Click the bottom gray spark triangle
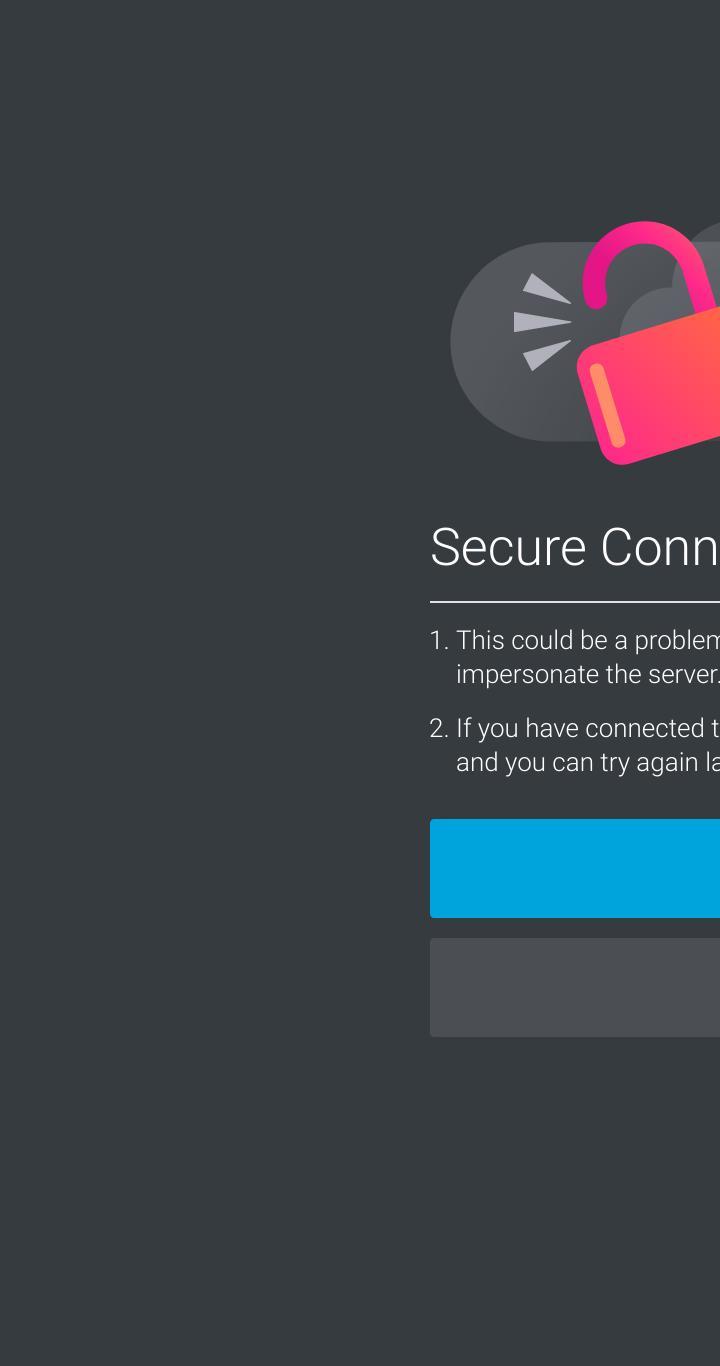 pyautogui.click(x=547, y=355)
